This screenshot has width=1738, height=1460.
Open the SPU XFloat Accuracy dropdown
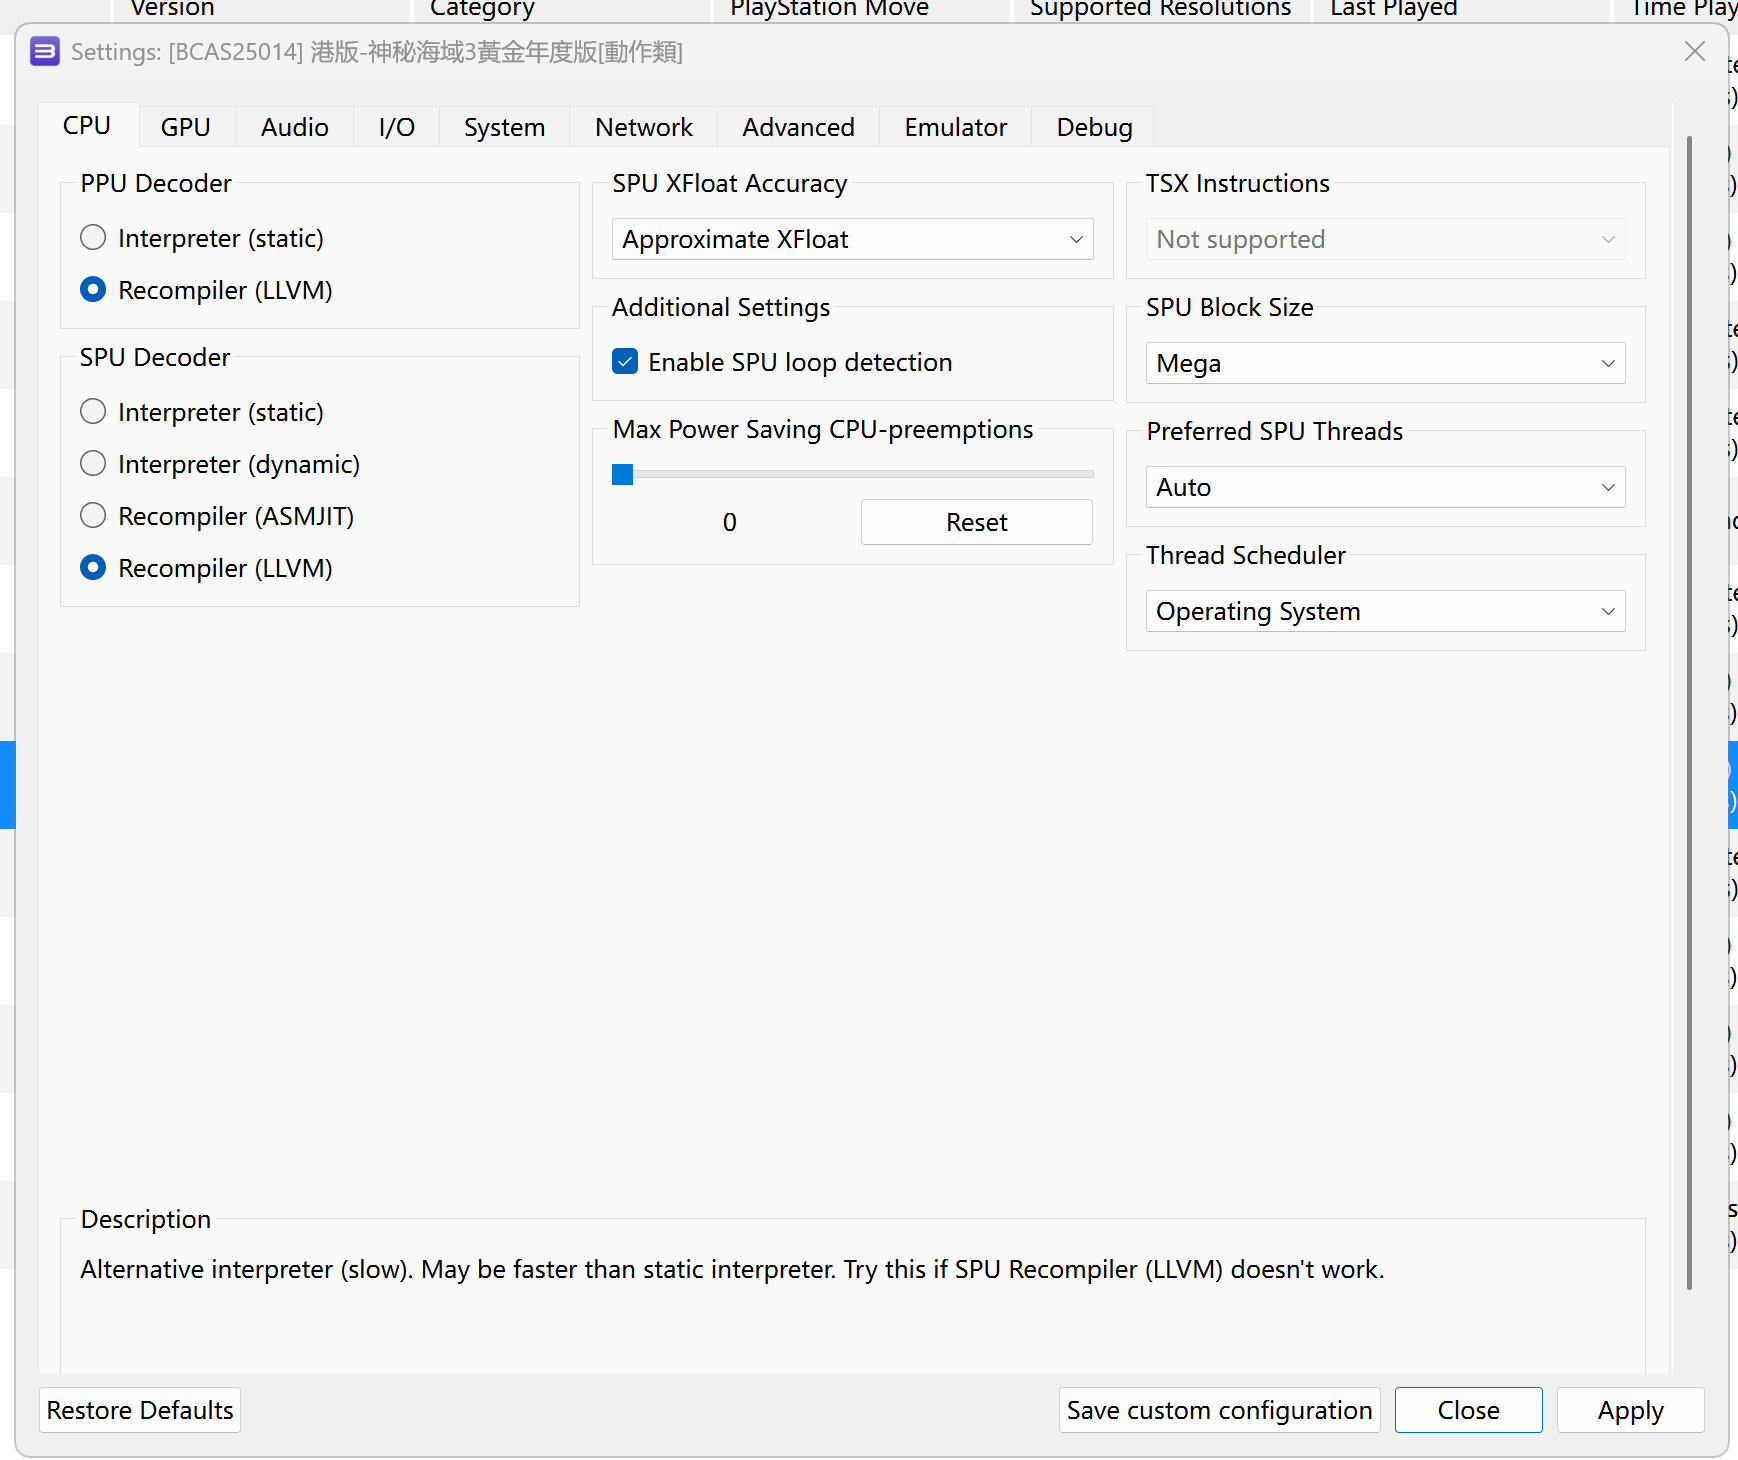(x=852, y=239)
